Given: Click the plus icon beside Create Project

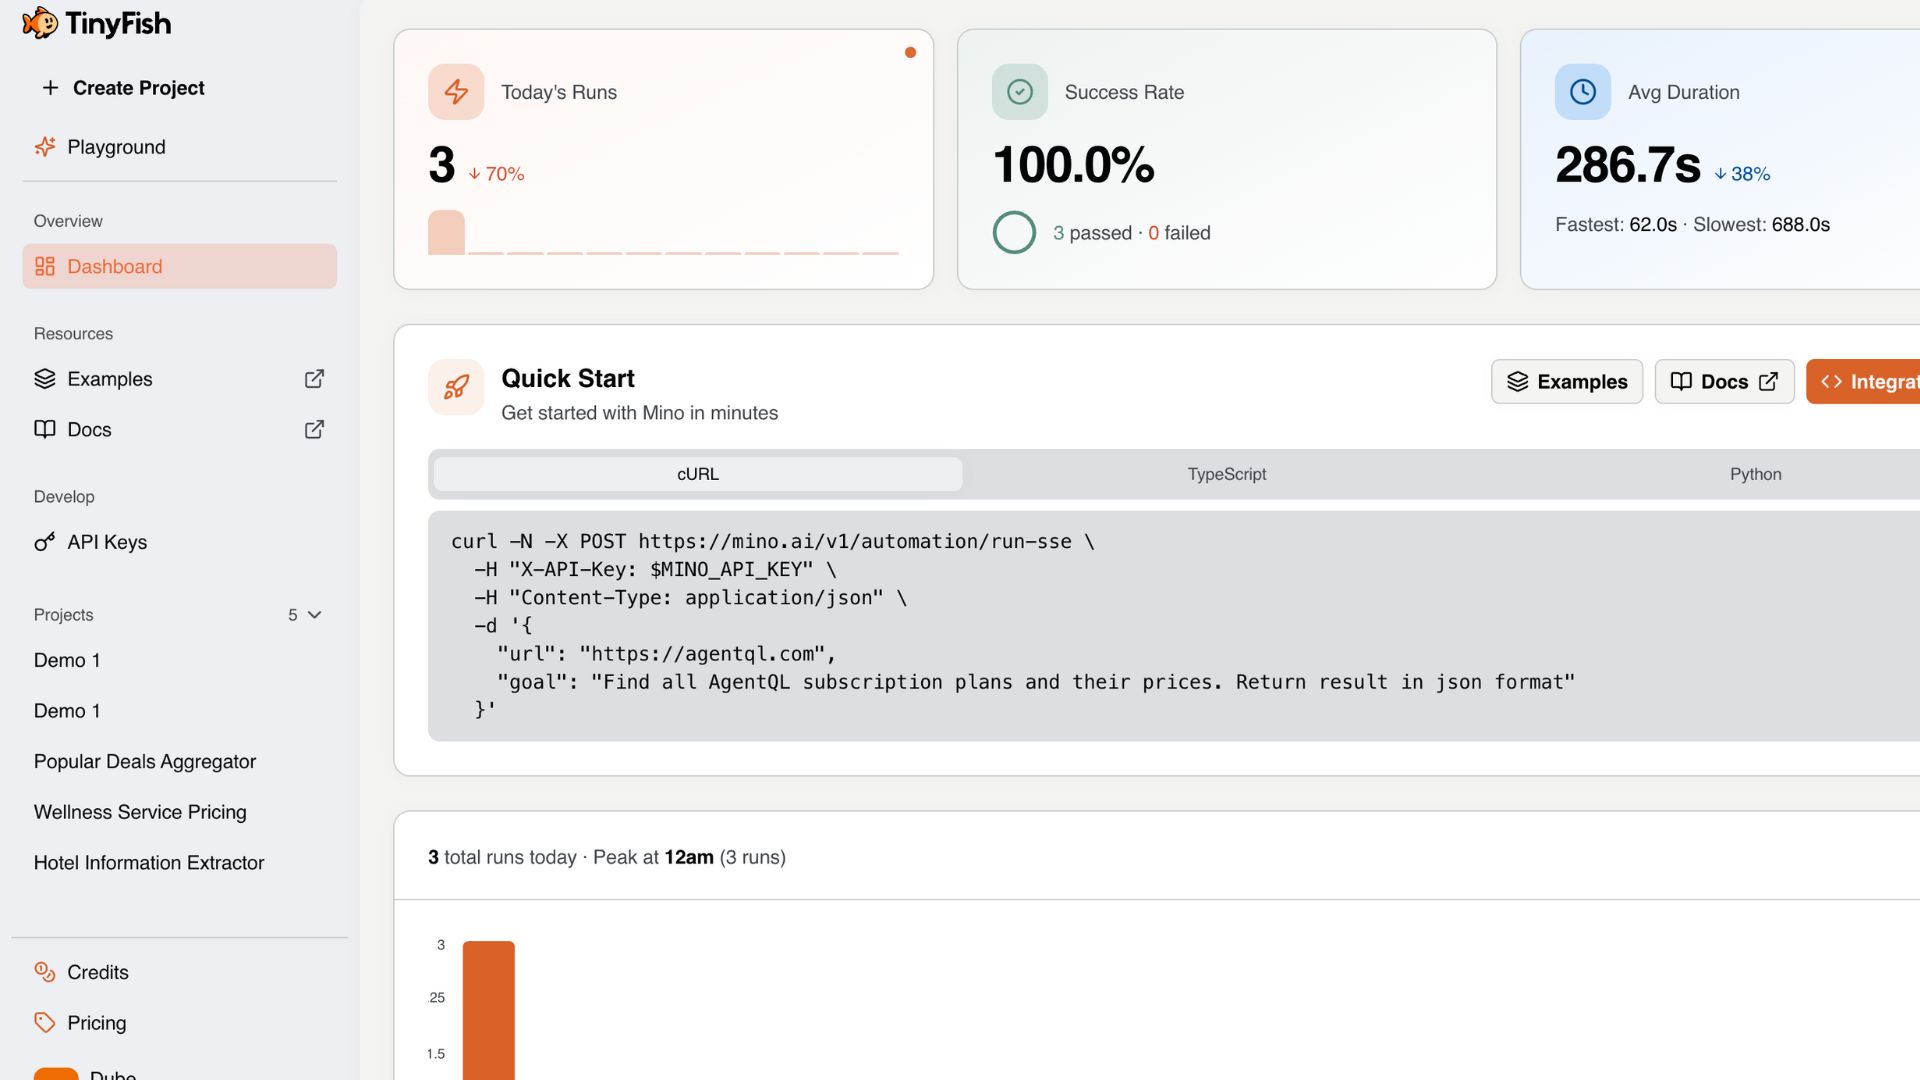Looking at the screenshot, I should point(50,88).
